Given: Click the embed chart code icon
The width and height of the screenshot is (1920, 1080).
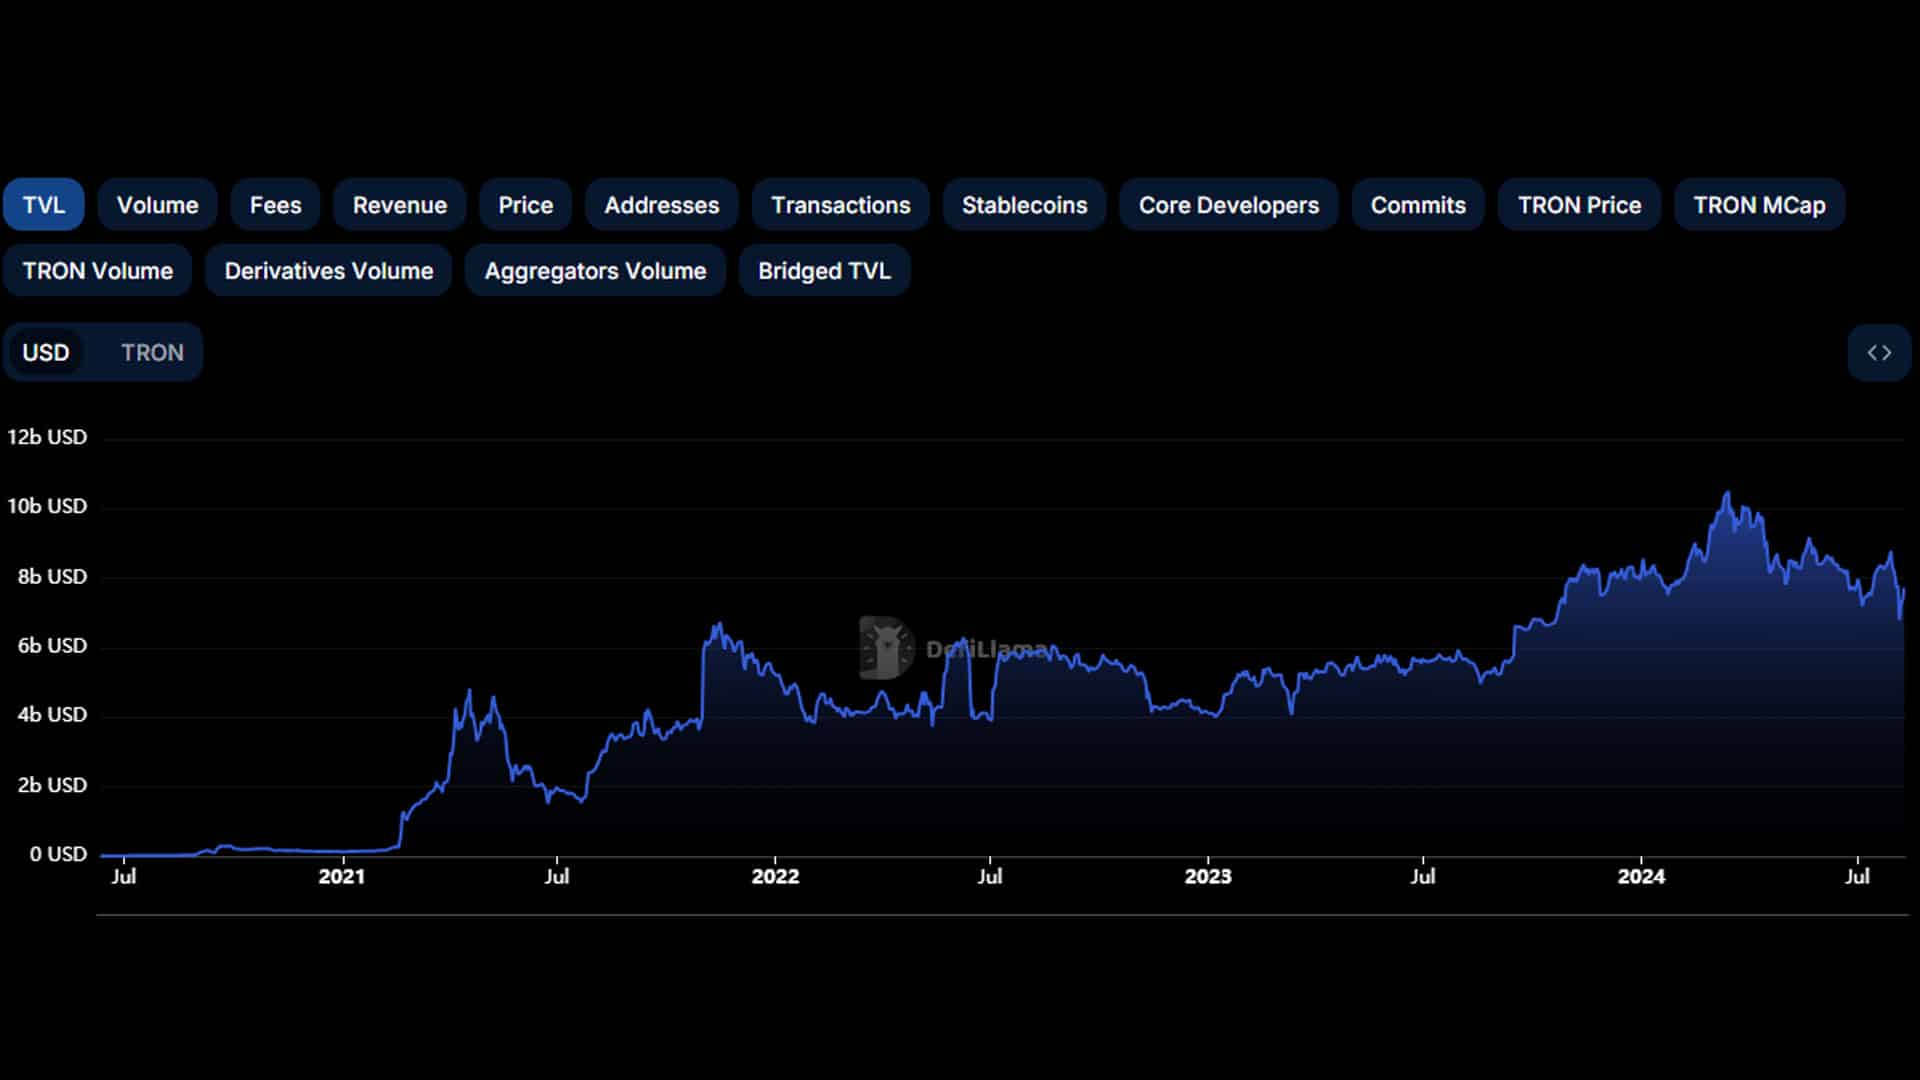Looking at the screenshot, I should coord(1879,352).
